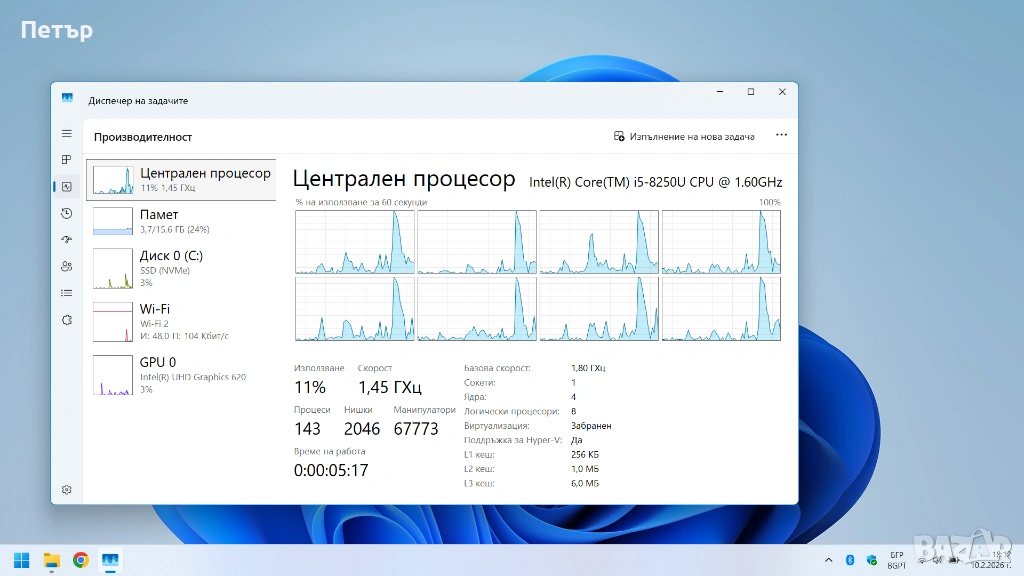Open the Processes page icon in sidebar
This screenshot has height=576, width=1024.
(x=67, y=159)
